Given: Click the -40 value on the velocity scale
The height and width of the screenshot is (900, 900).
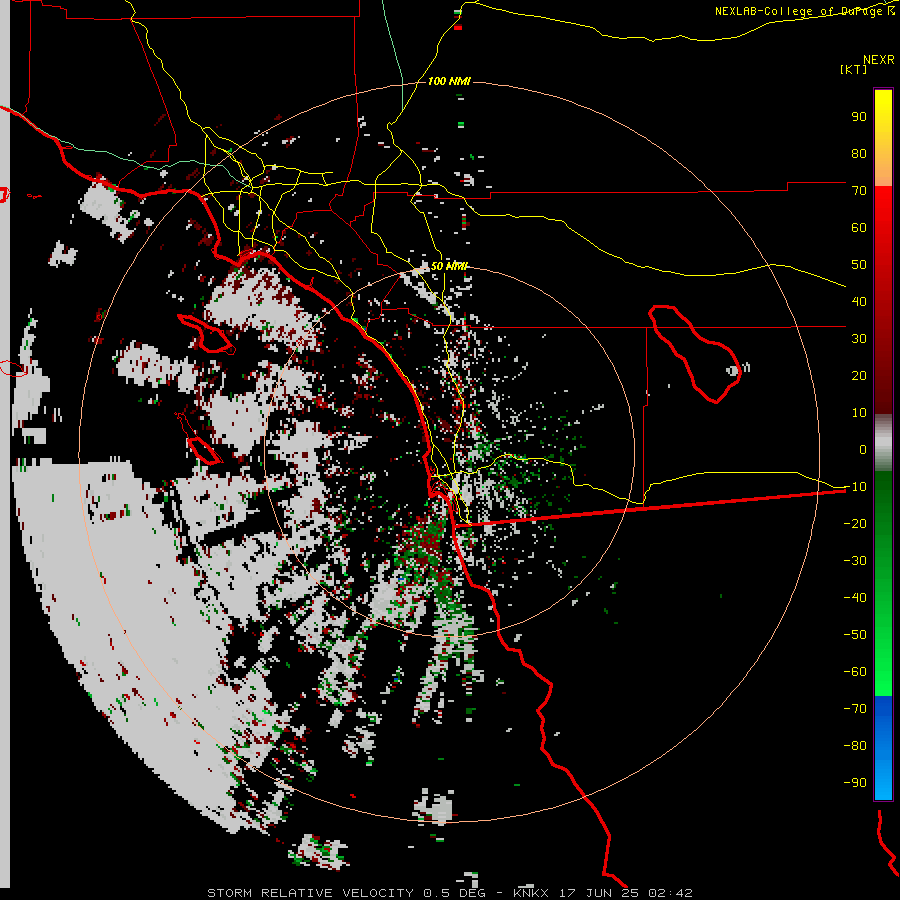Looking at the screenshot, I should click(x=855, y=598).
